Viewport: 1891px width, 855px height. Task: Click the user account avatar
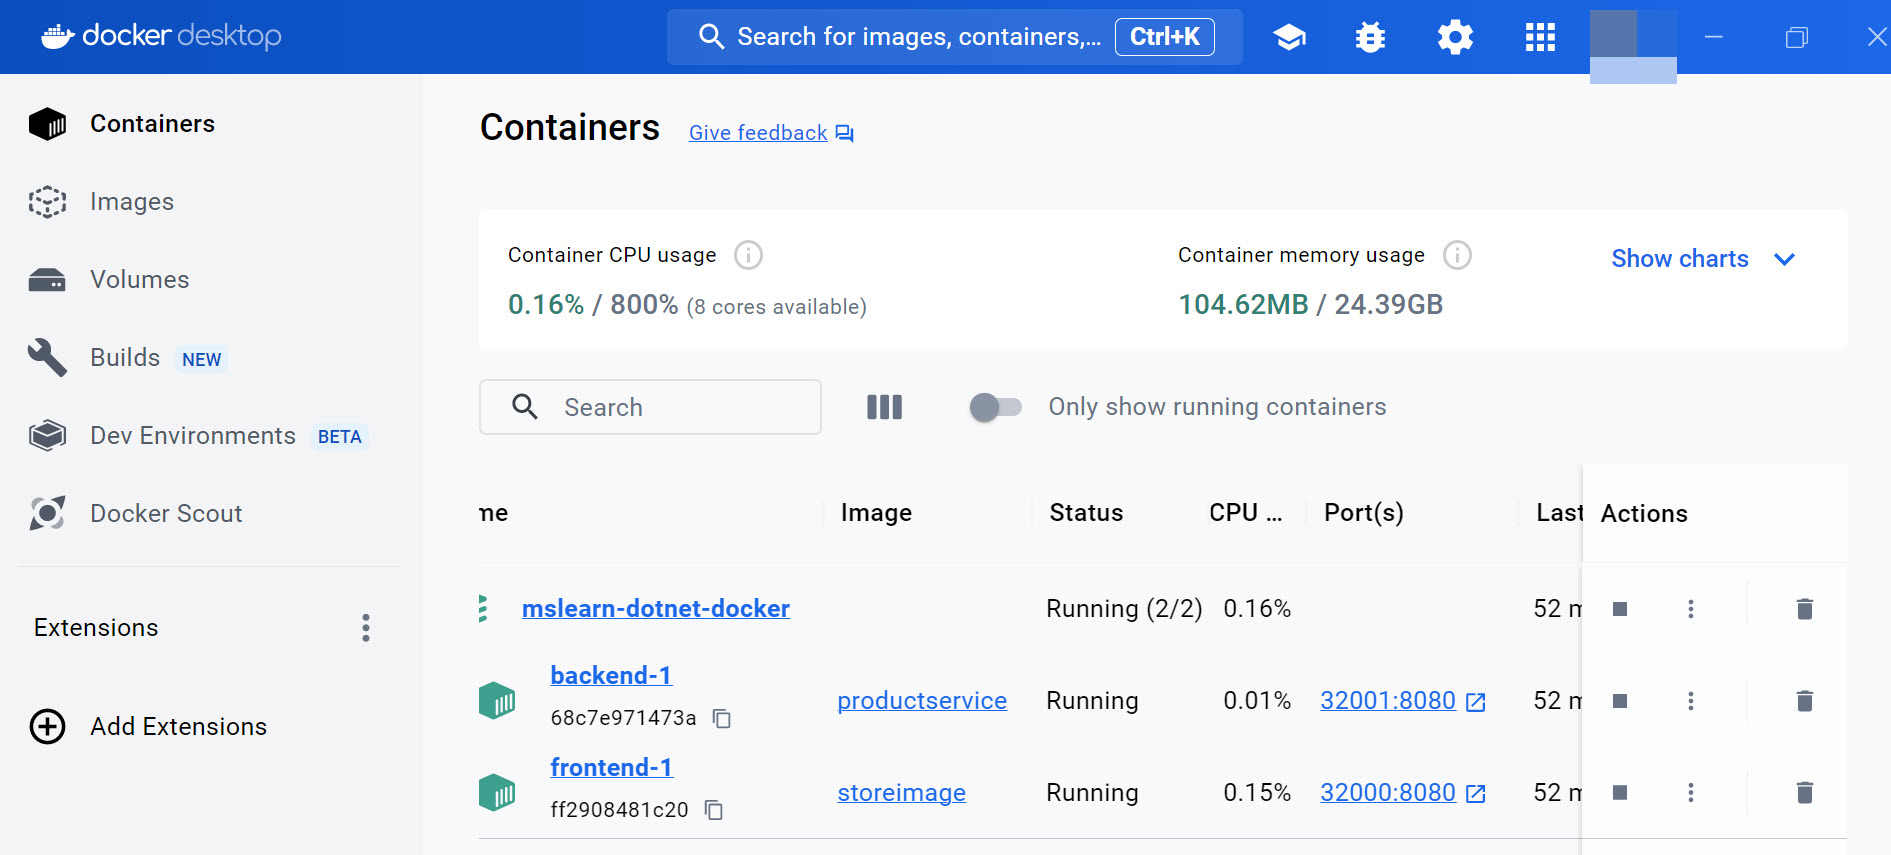tap(1633, 46)
